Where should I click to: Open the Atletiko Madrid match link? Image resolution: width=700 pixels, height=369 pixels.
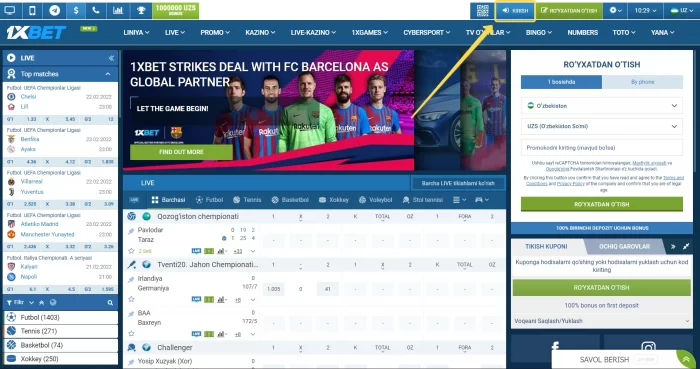39,224
